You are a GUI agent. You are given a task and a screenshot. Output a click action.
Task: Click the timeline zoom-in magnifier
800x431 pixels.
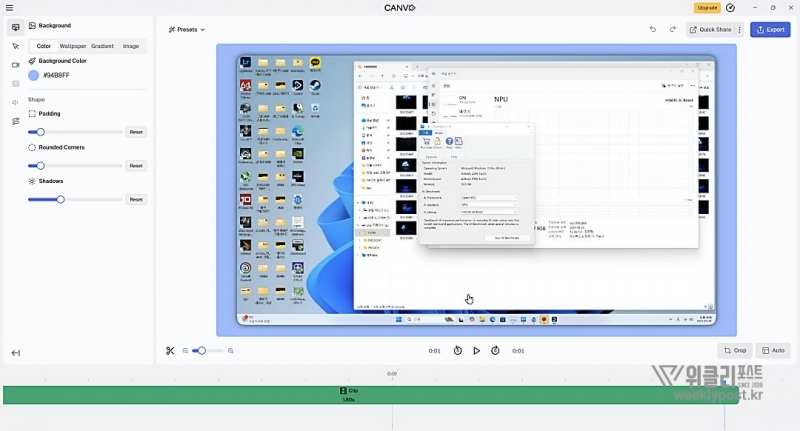coord(231,351)
